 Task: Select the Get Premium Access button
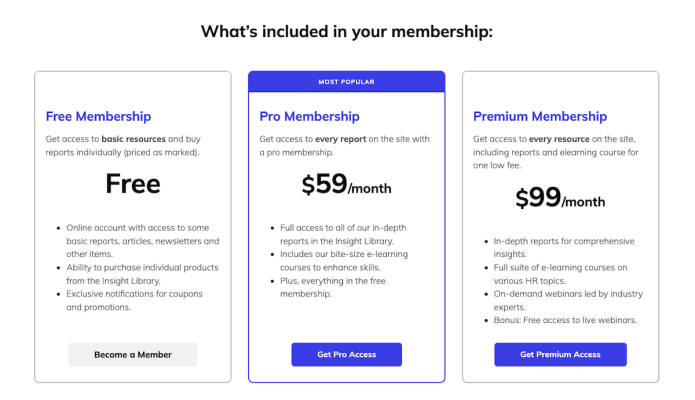point(560,354)
